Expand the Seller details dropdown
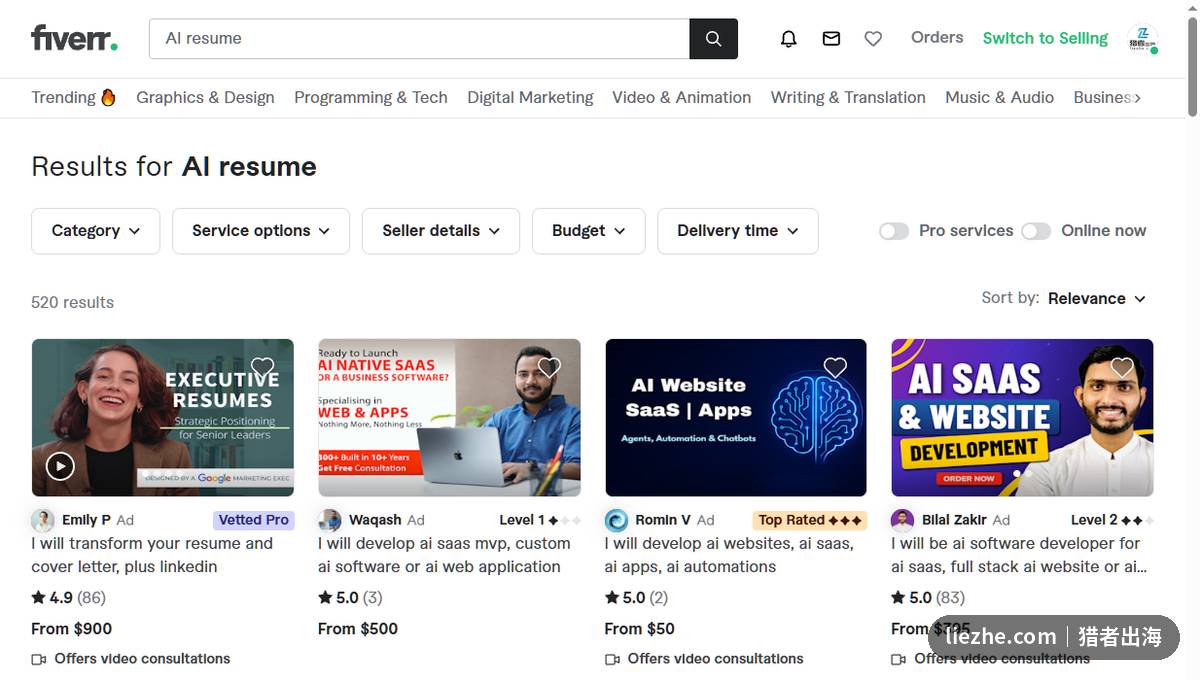This screenshot has height=680, width=1200. [x=441, y=231]
